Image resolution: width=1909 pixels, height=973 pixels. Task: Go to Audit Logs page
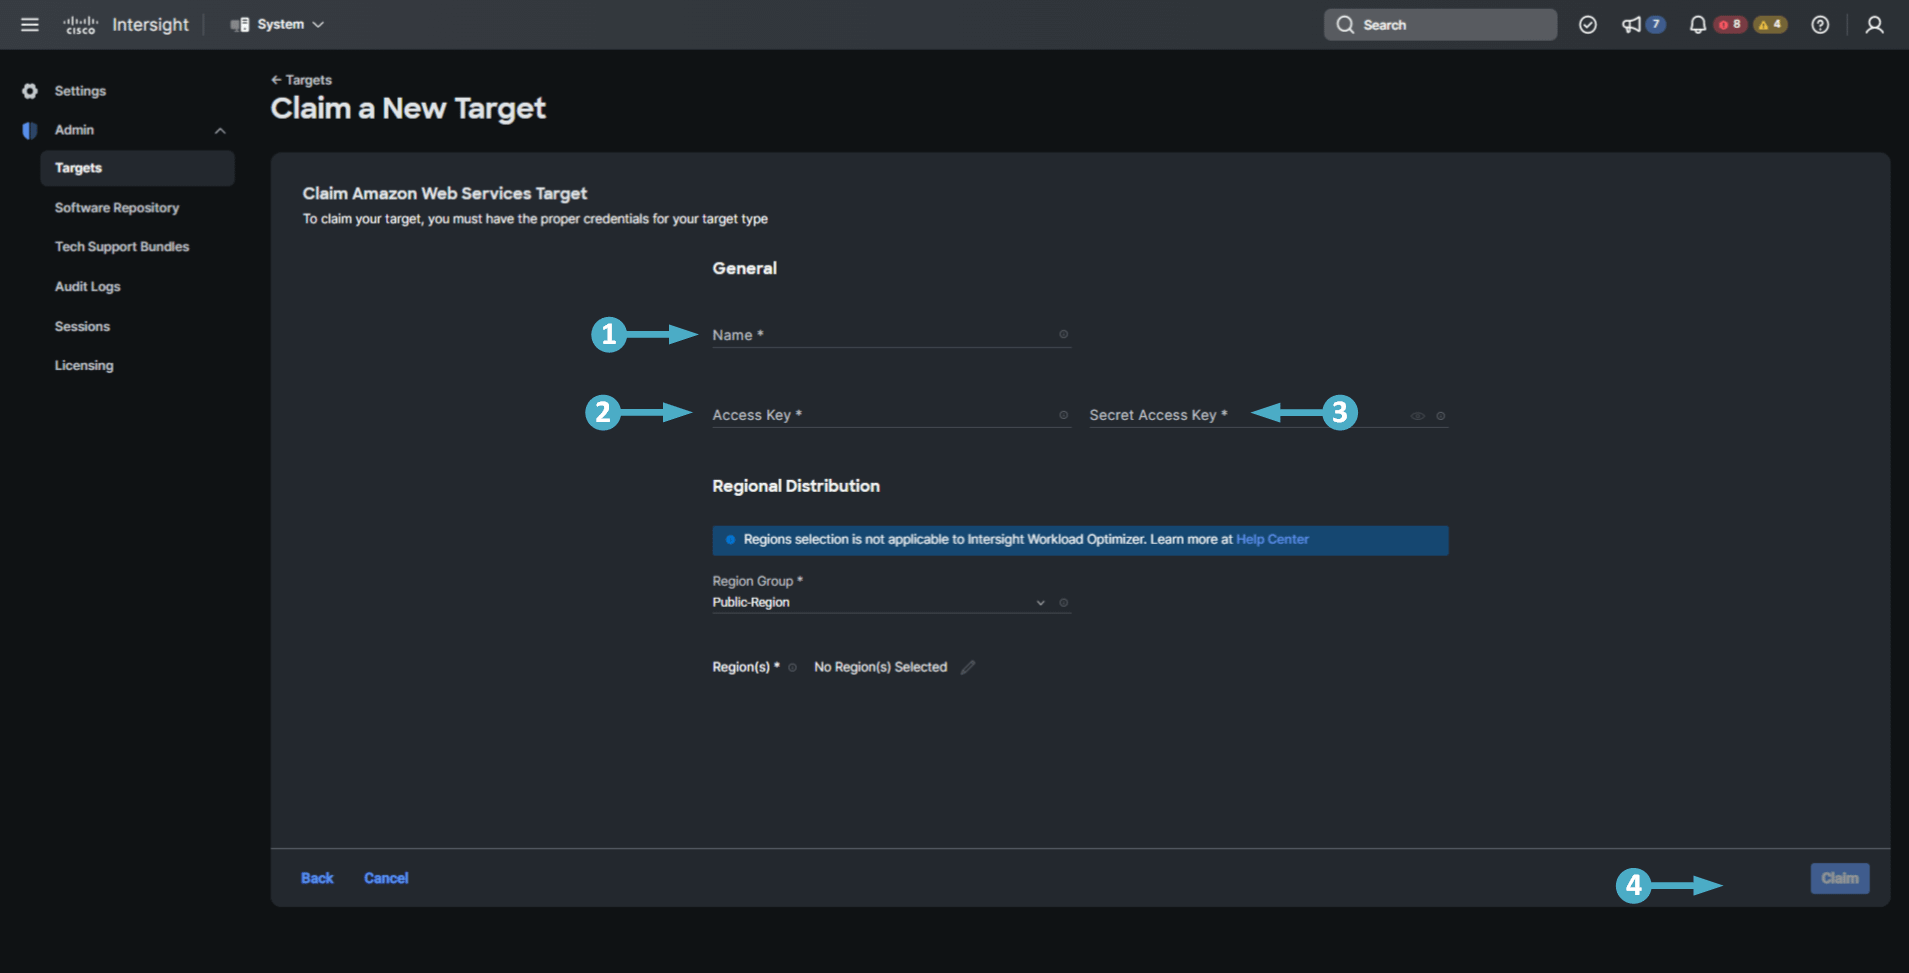(x=88, y=287)
